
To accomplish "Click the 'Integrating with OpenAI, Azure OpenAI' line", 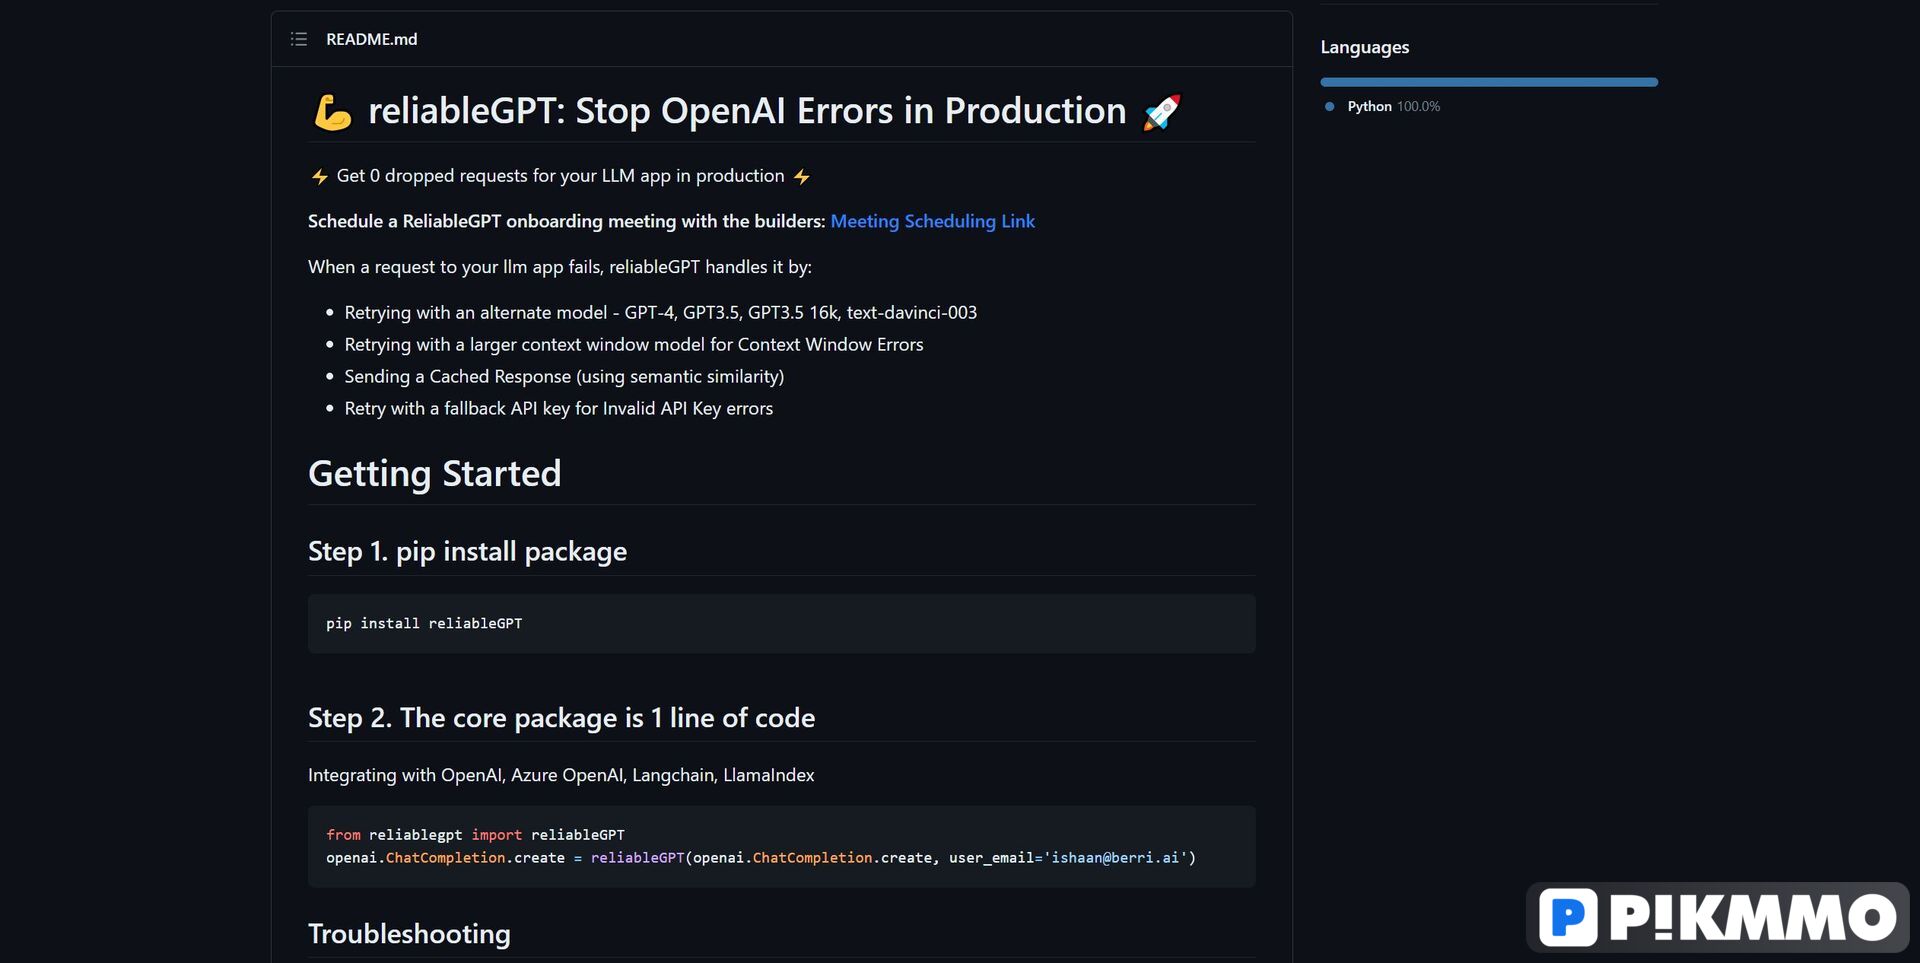I will click(x=561, y=775).
